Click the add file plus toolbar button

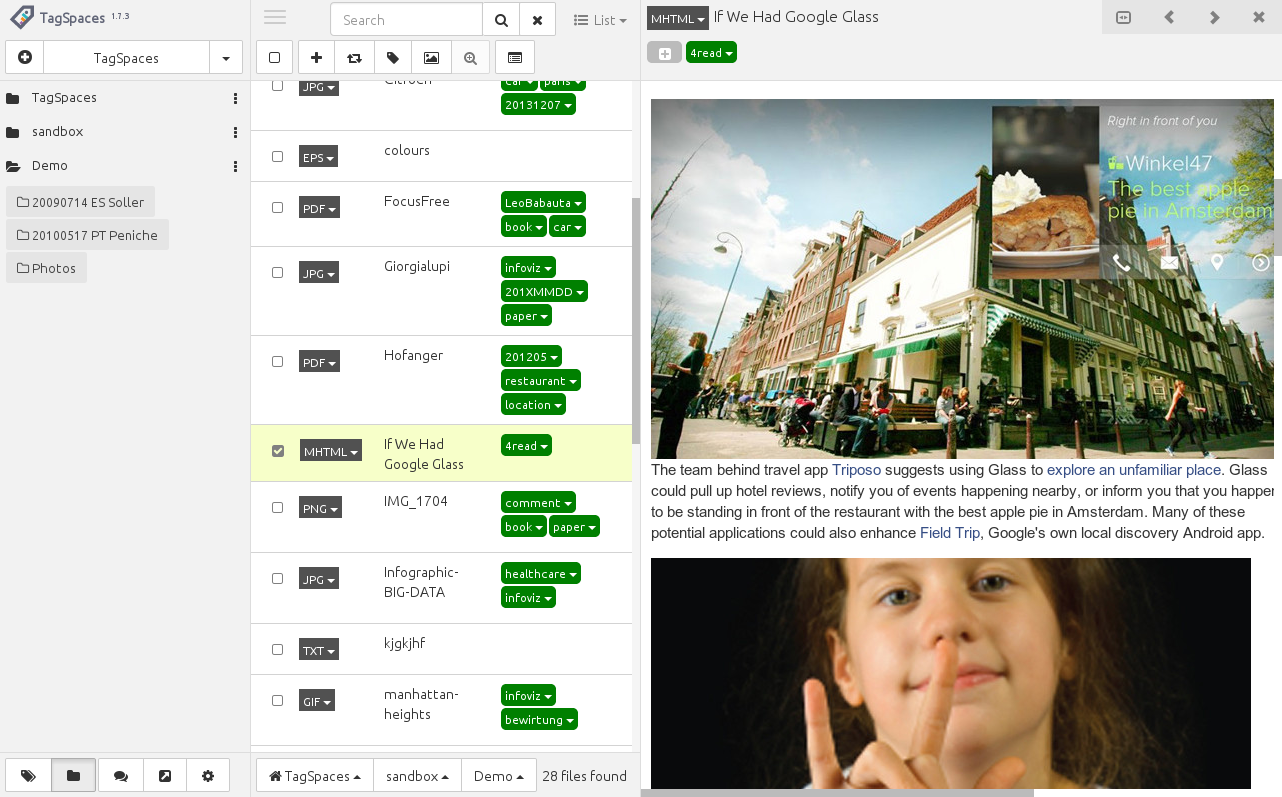pos(316,58)
